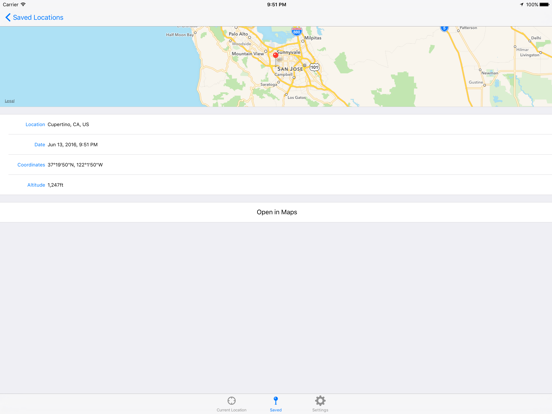Screen dimensions: 552x414
Task: Select the Altitude row 1,247ft
Action: pos(276,184)
